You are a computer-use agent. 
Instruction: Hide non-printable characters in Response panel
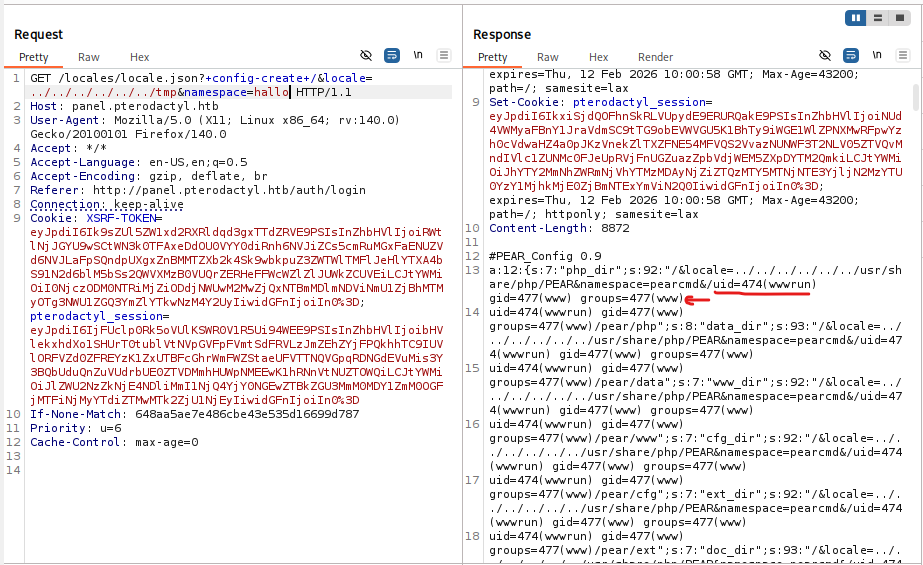point(825,56)
